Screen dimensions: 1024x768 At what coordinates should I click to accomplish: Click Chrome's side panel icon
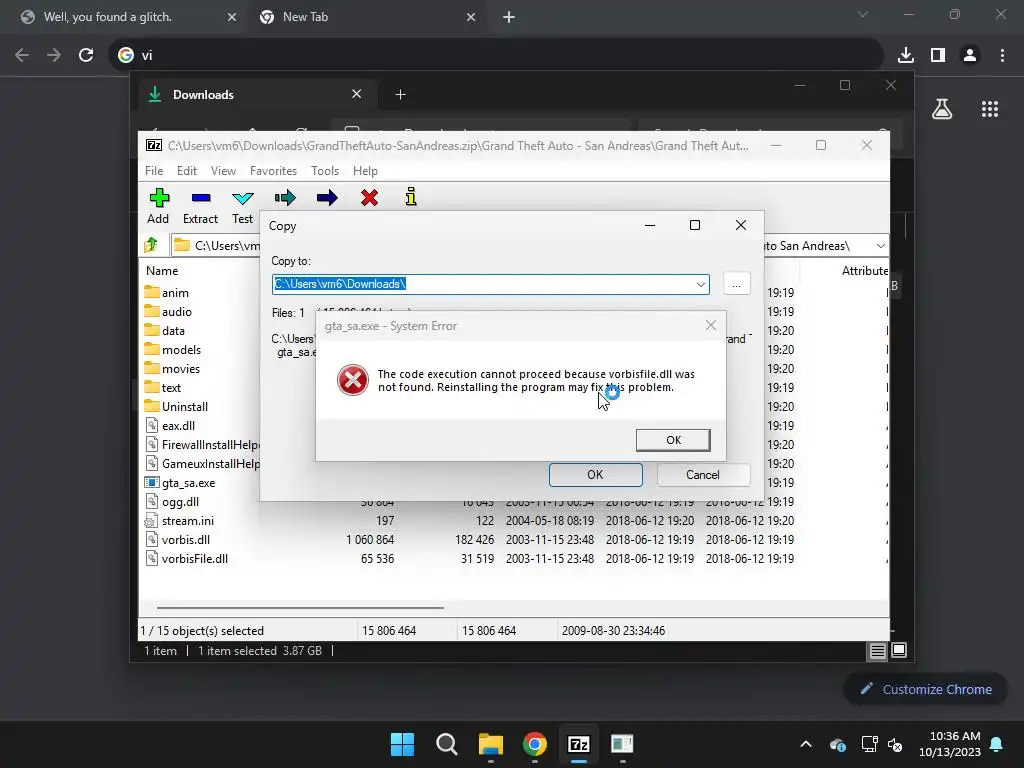coord(938,55)
